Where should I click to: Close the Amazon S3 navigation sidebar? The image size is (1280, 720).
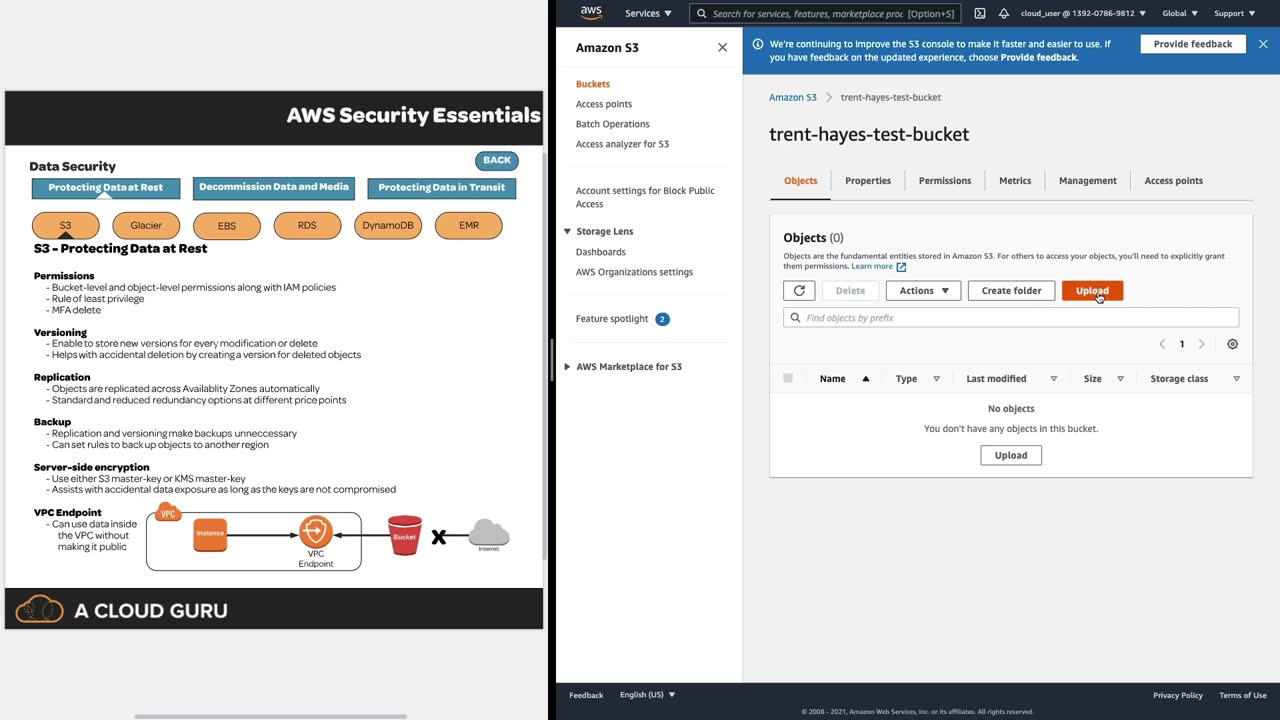(x=722, y=48)
